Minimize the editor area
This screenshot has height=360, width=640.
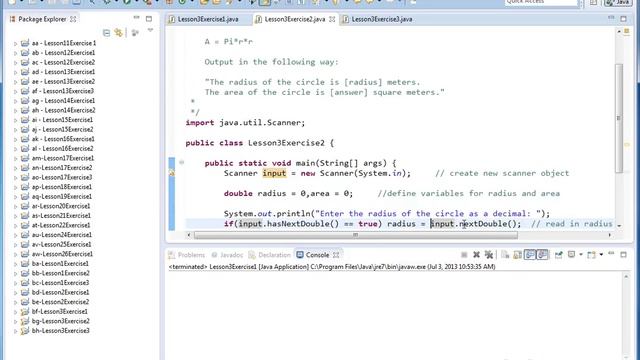point(611,18)
